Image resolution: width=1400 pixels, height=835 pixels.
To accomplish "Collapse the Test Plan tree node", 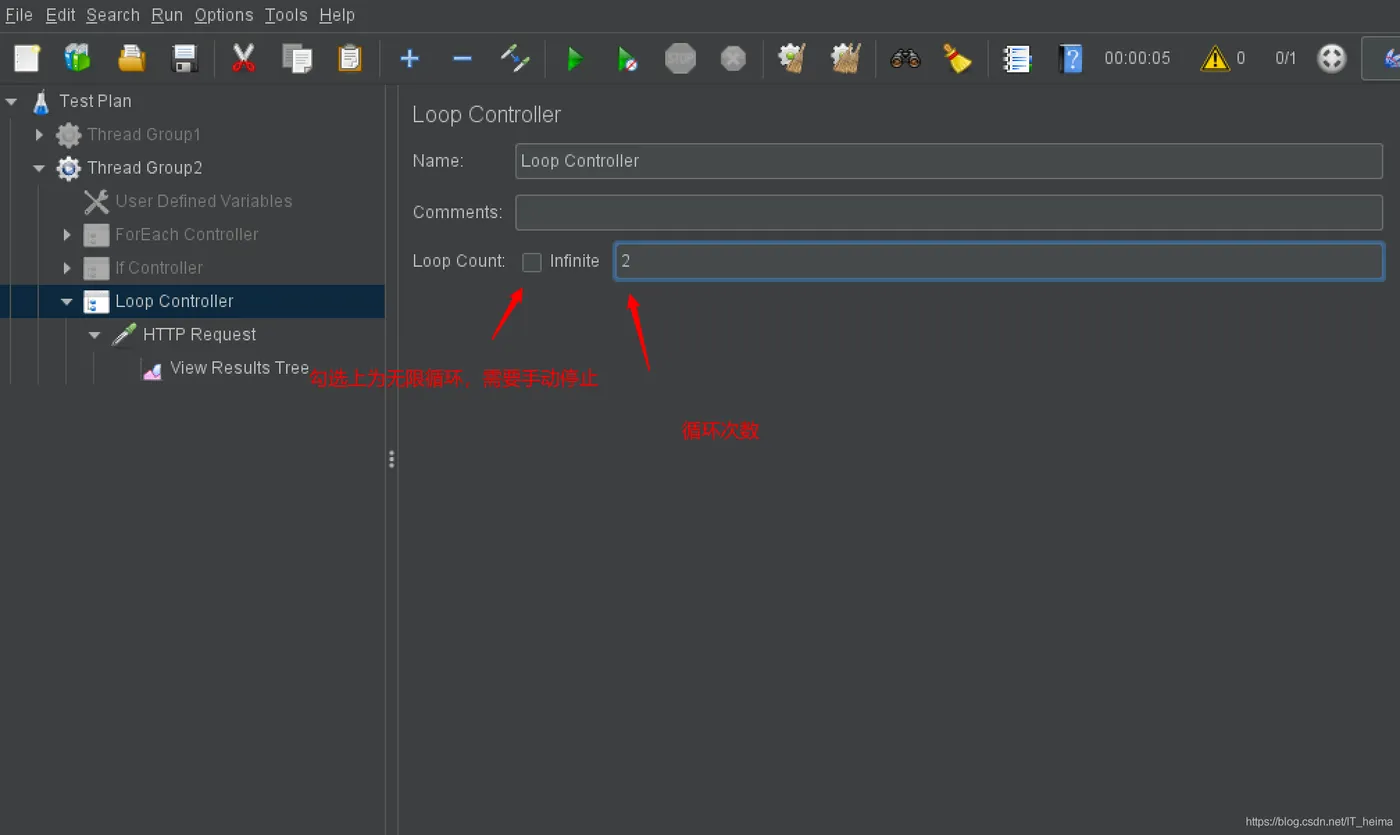I will coord(12,101).
